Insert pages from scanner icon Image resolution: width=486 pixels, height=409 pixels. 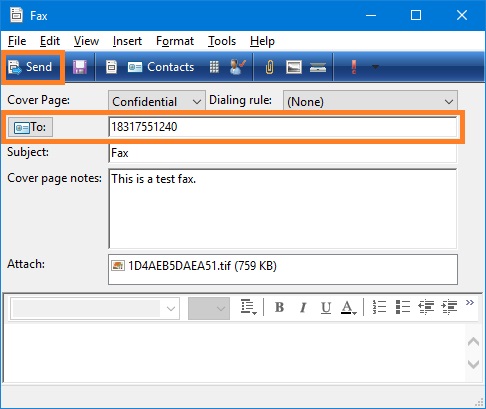pos(318,67)
